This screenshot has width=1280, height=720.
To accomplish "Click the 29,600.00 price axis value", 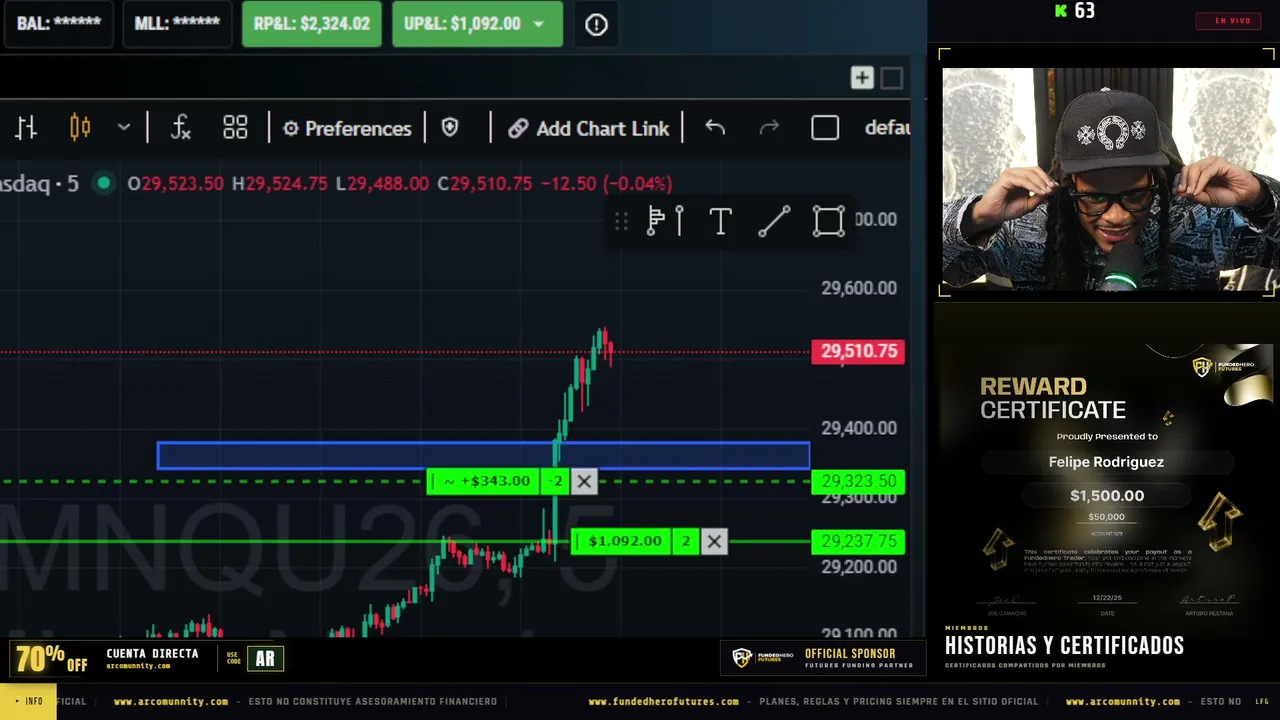I will [859, 288].
